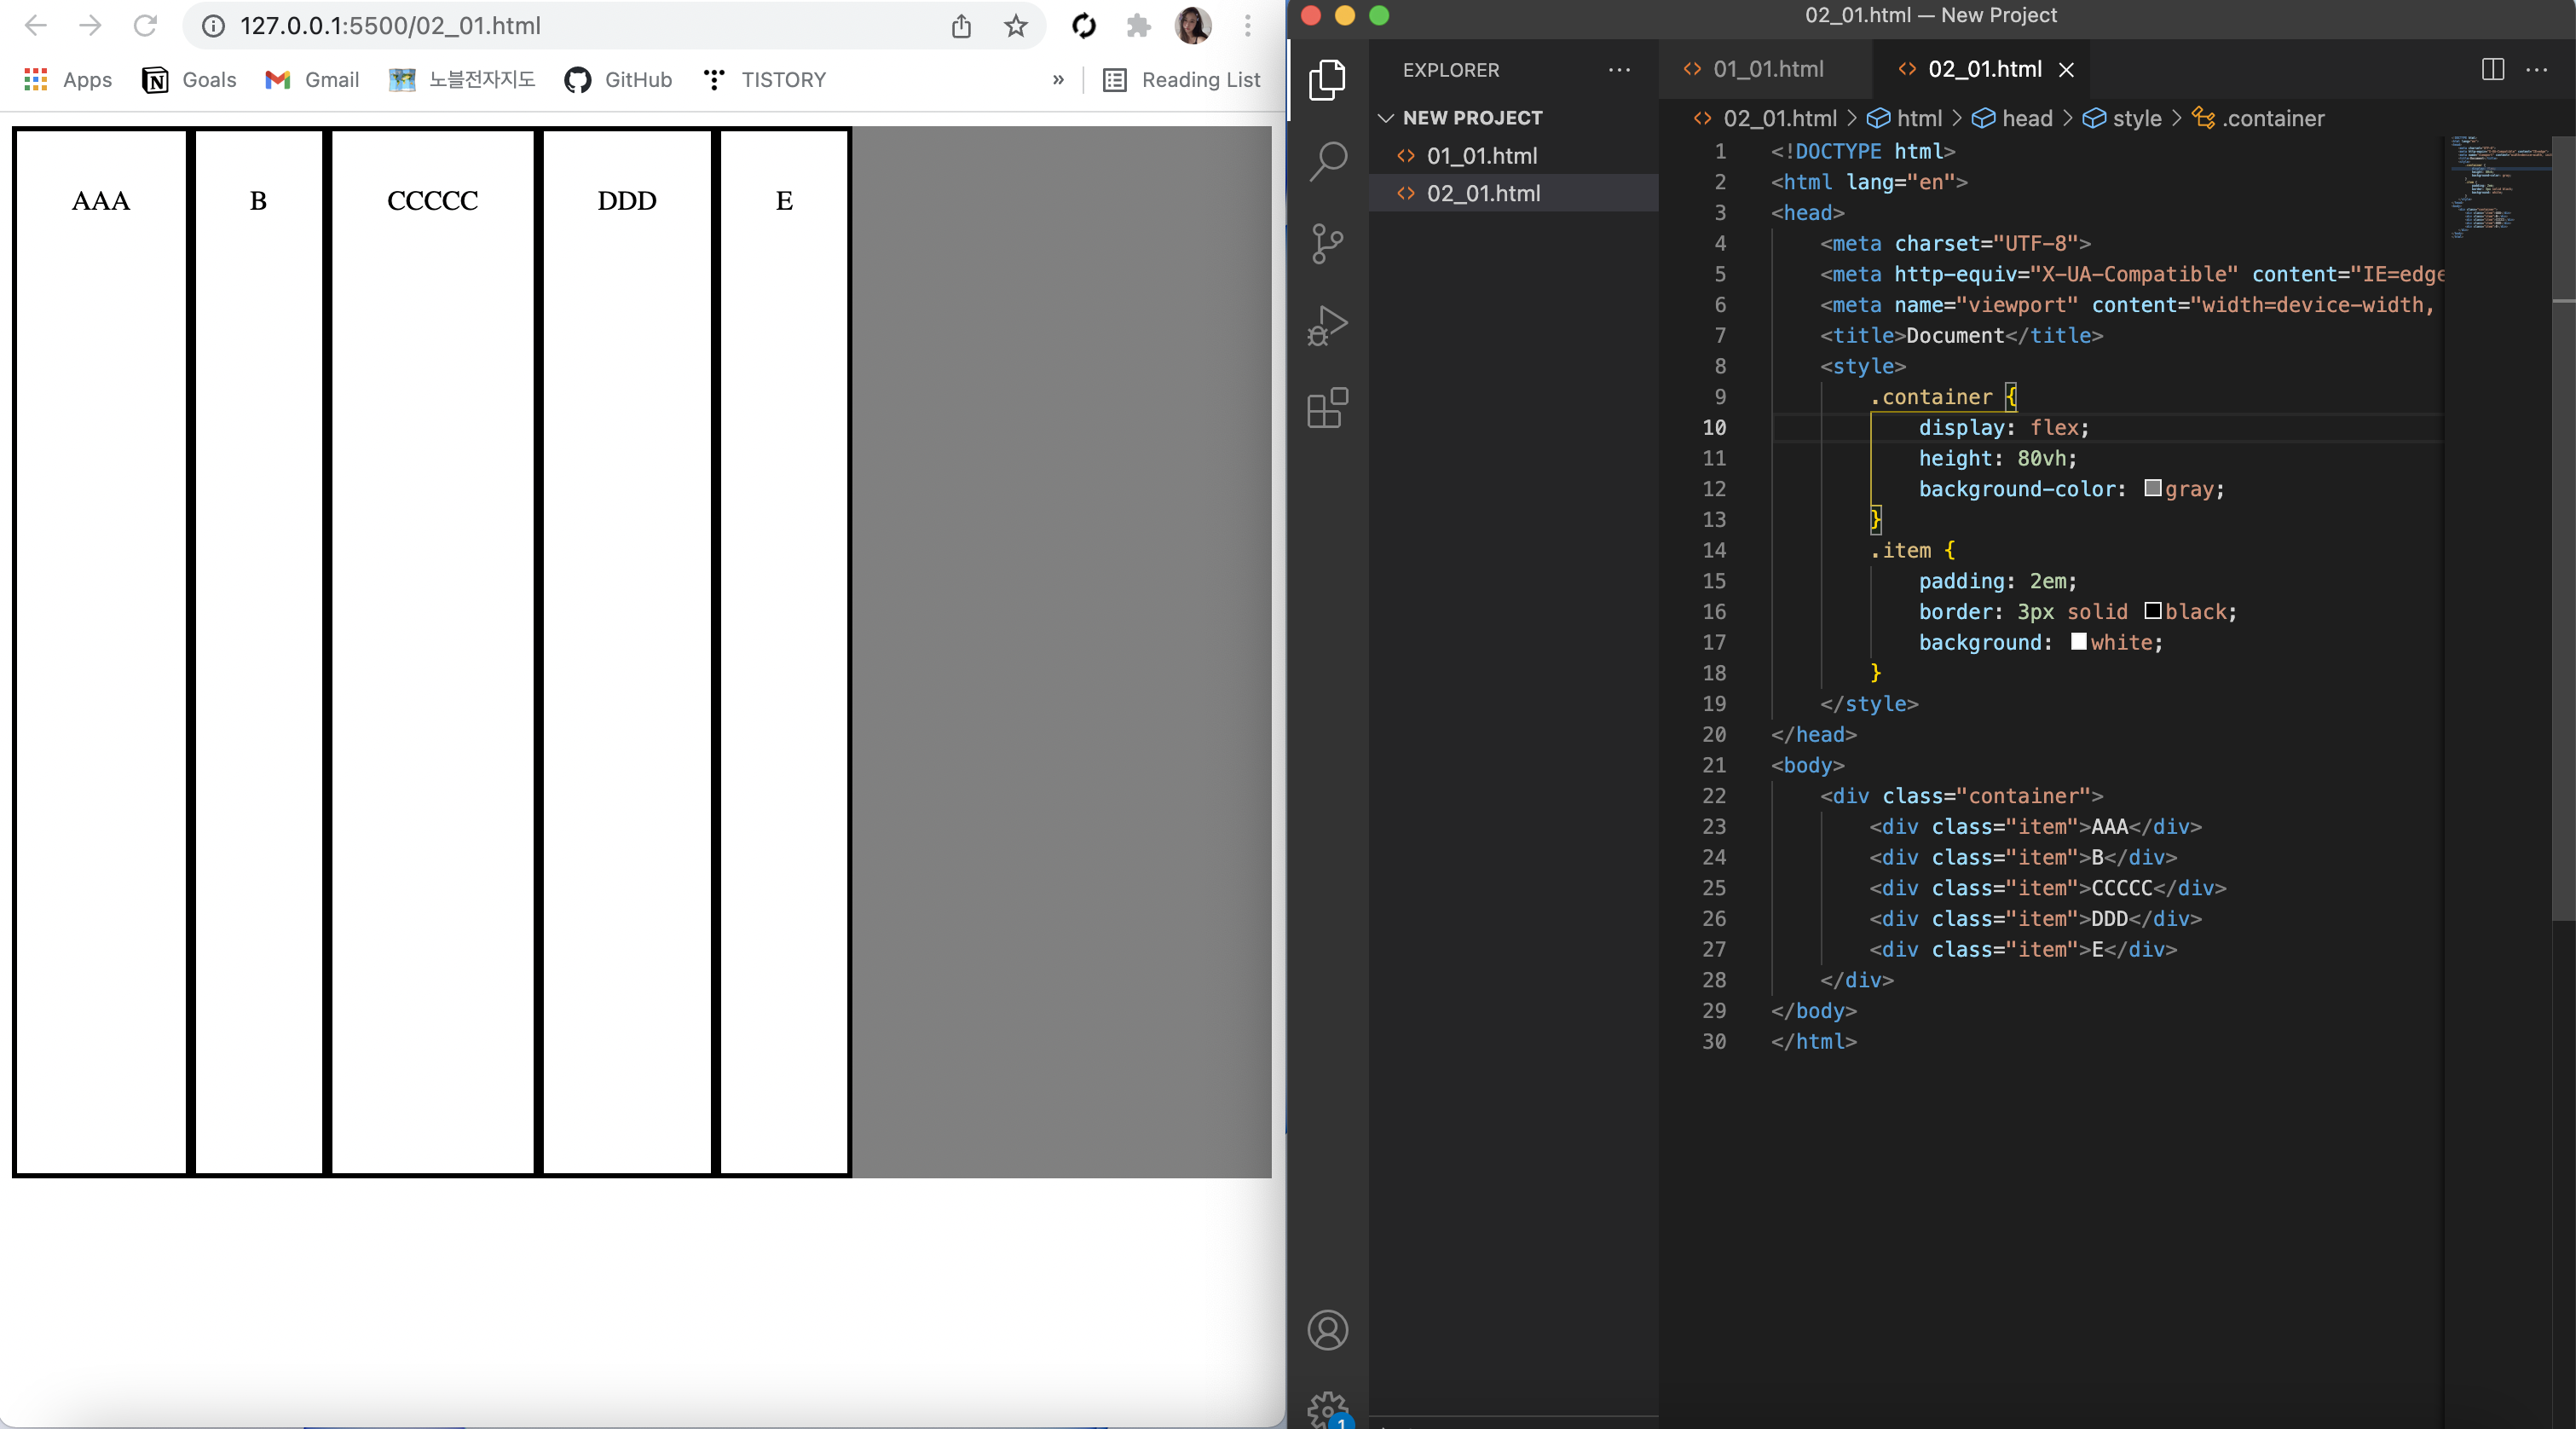Open 01_01.html in the Explorer tree
Image resolution: width=2576 pixels, height=1429 pixels.
tap(1482, 156)
